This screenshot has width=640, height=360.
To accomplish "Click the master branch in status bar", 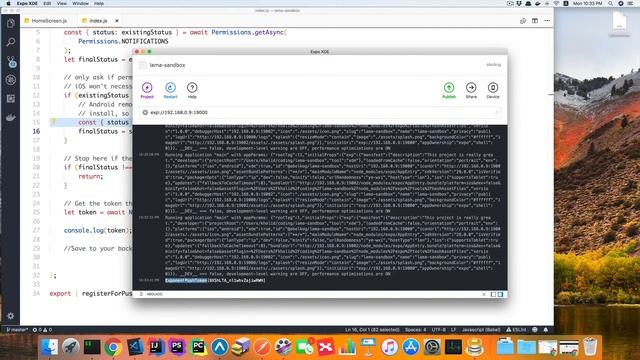I will tap(17, 329).
